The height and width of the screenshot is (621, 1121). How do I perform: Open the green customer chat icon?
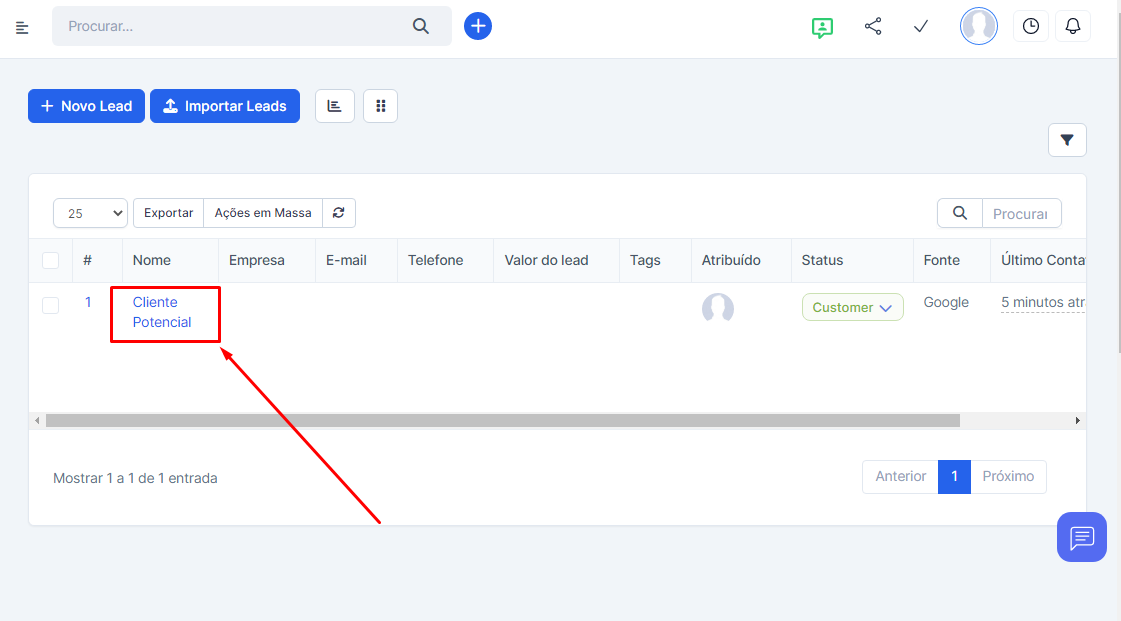click(822, 27)
